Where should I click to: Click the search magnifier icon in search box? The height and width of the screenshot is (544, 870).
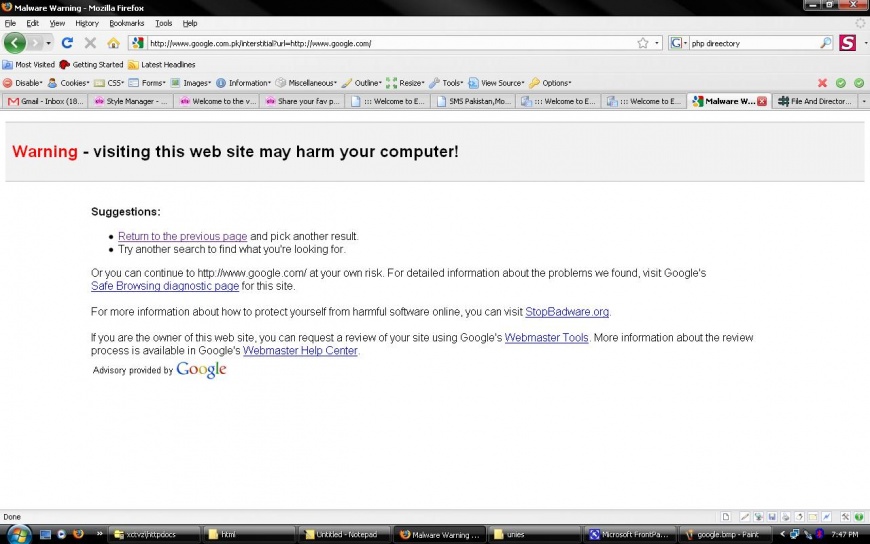[826, 43]
